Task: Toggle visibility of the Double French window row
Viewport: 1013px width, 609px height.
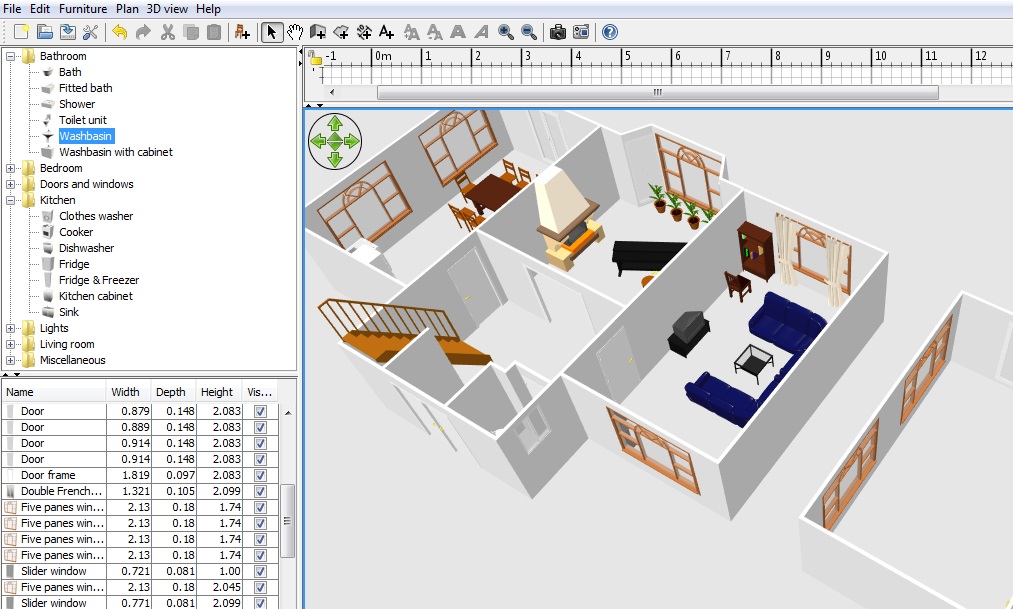Action: [x=260, y=491]
